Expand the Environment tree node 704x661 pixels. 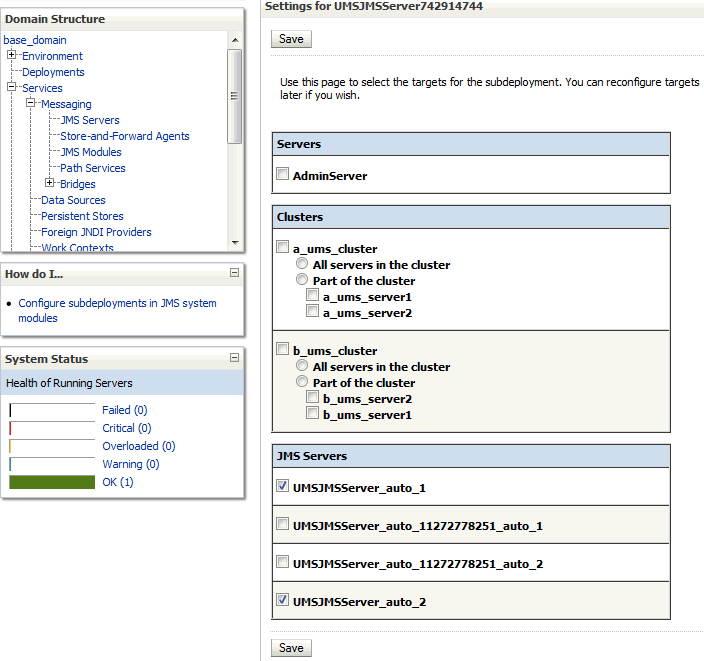click(x=12, y=55)
